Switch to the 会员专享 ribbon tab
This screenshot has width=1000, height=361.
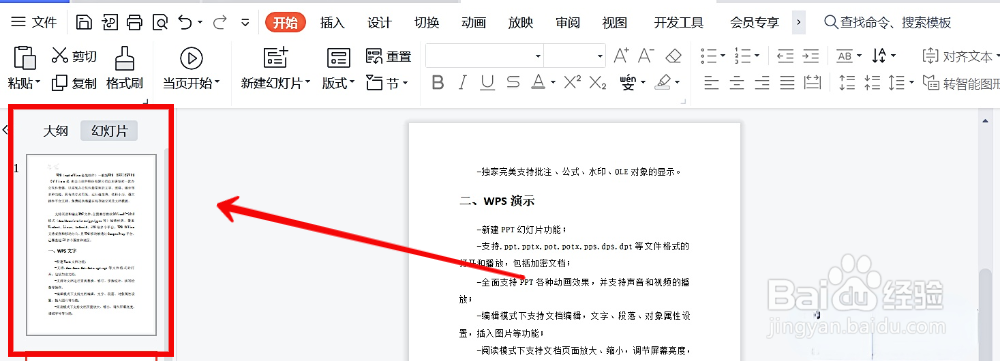[x=754, y=23]
